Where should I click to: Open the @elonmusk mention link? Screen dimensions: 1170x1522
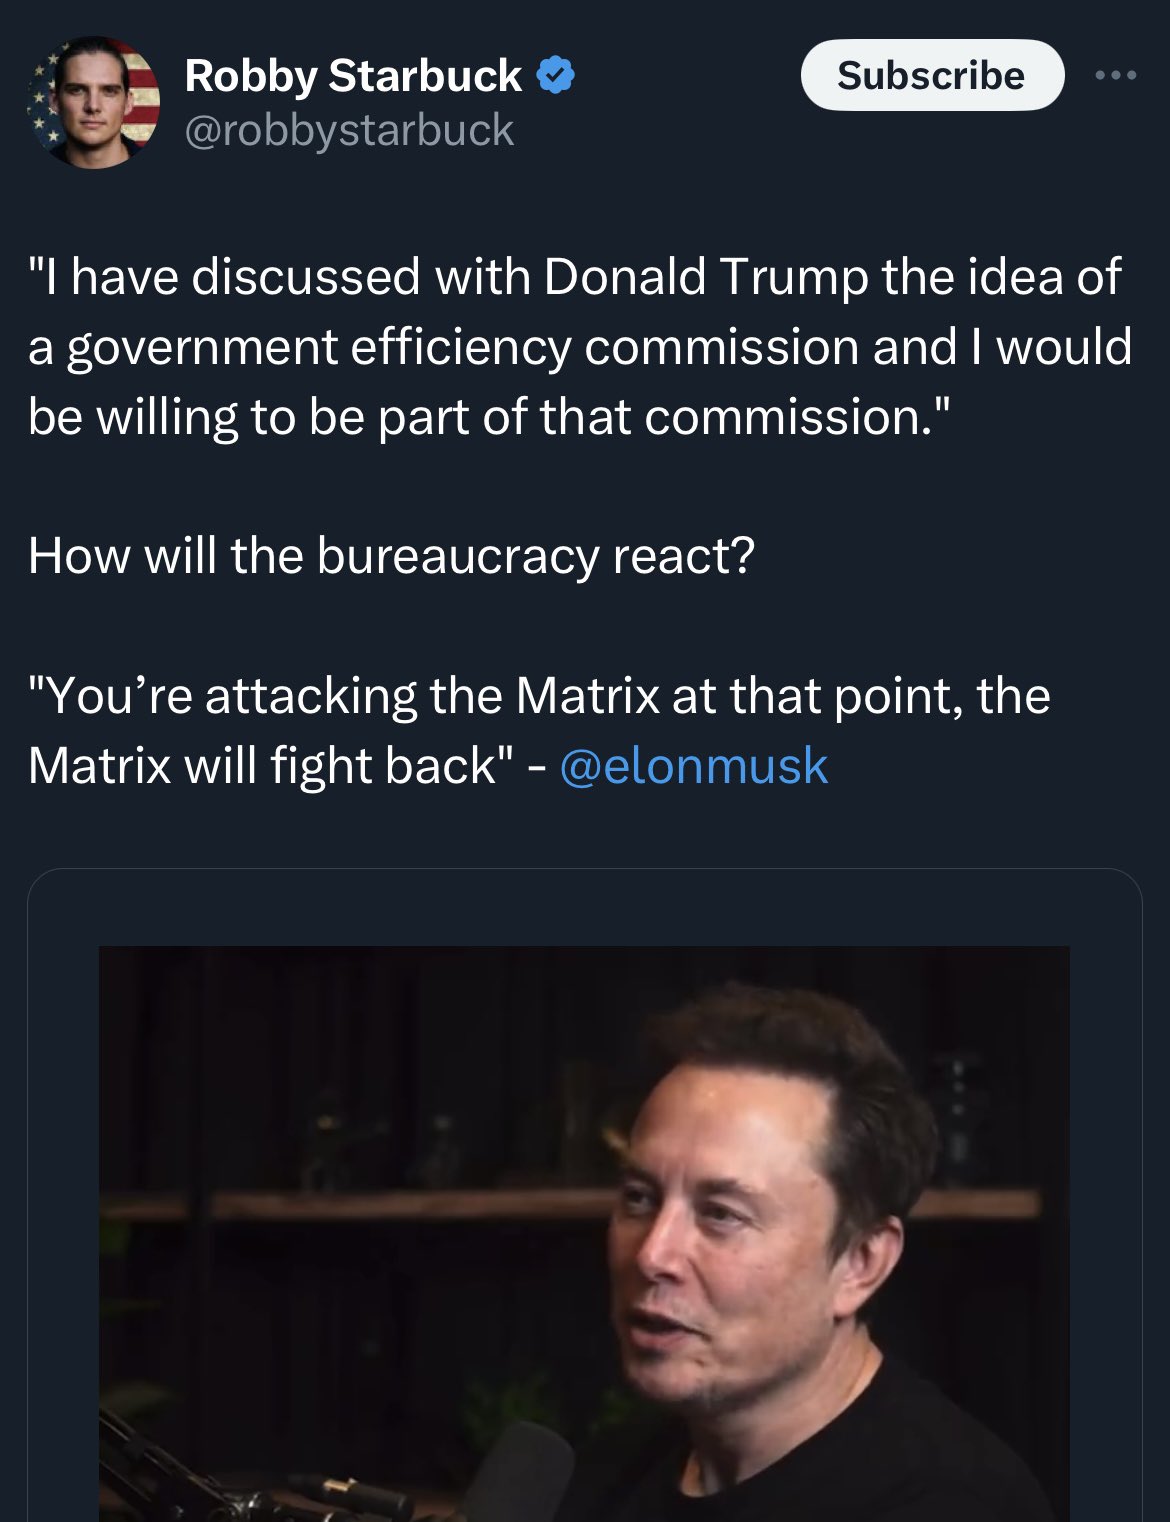pyautogui.click(x=693, y=766)
